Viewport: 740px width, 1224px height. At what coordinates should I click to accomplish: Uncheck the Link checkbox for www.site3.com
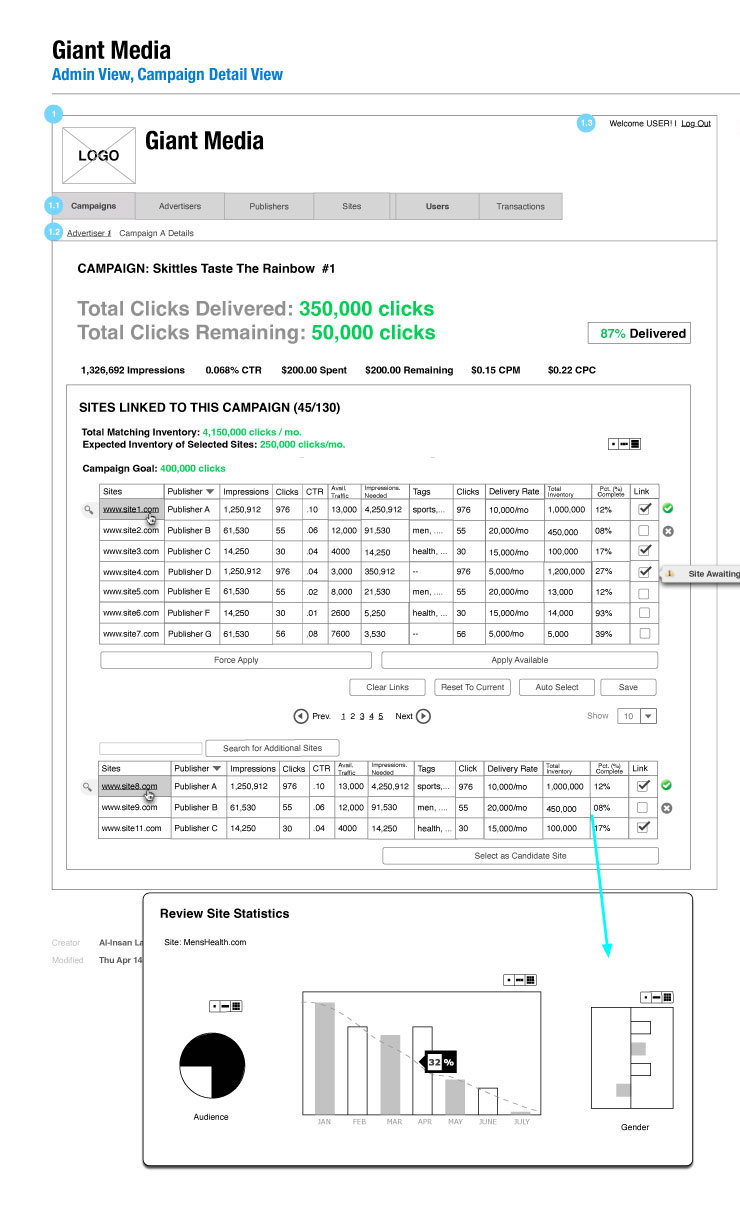click(x=644, y=551)
